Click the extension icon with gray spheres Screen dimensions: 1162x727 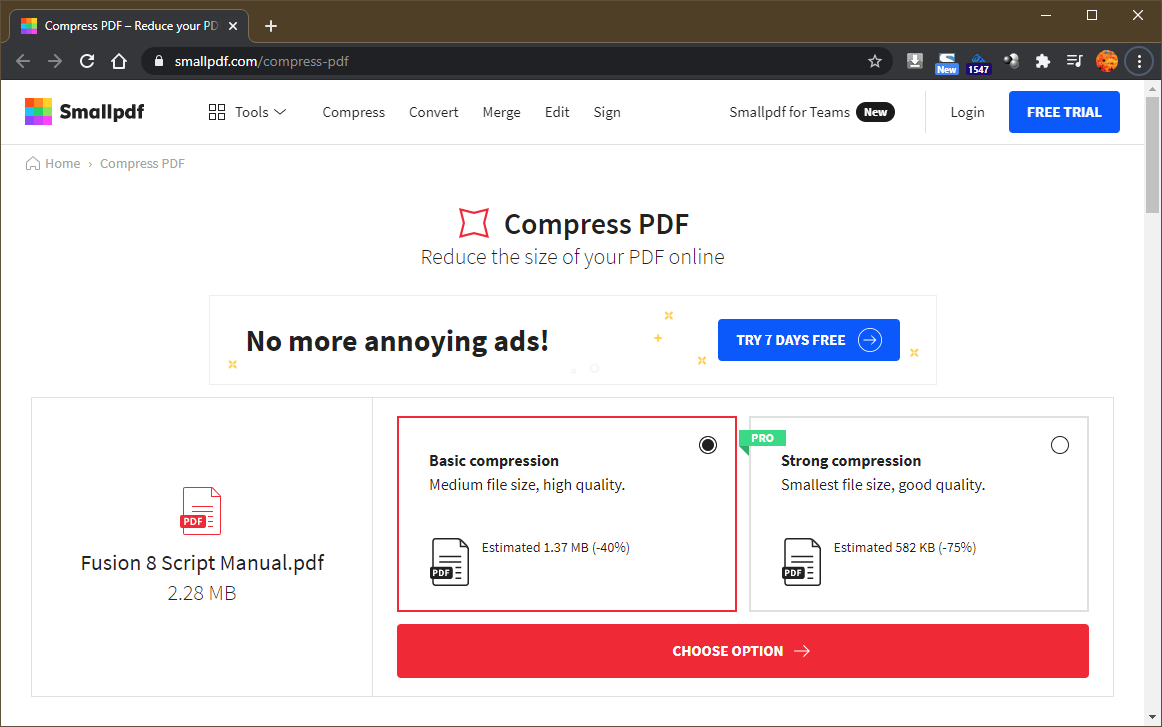coord(1011,62)
